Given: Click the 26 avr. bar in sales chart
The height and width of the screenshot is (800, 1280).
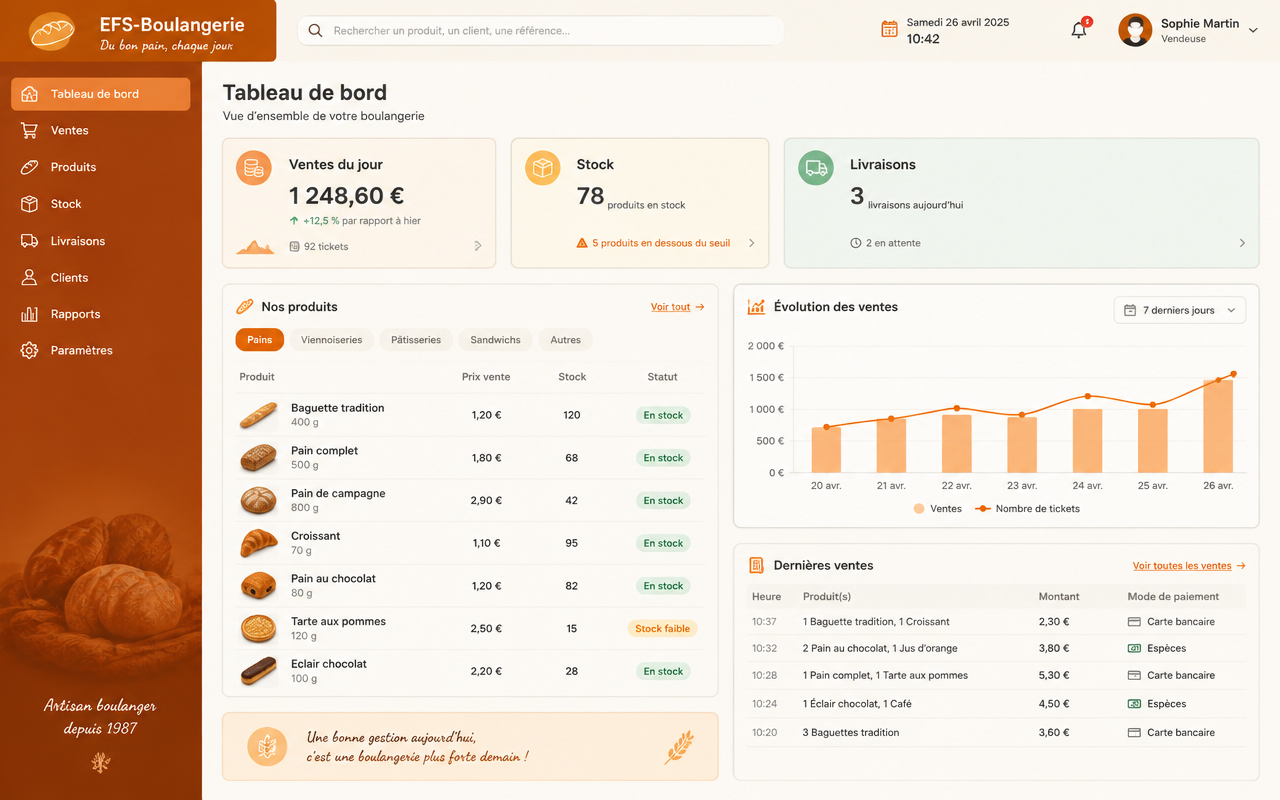Looking at the screenshot, I should pos(1218,426).
